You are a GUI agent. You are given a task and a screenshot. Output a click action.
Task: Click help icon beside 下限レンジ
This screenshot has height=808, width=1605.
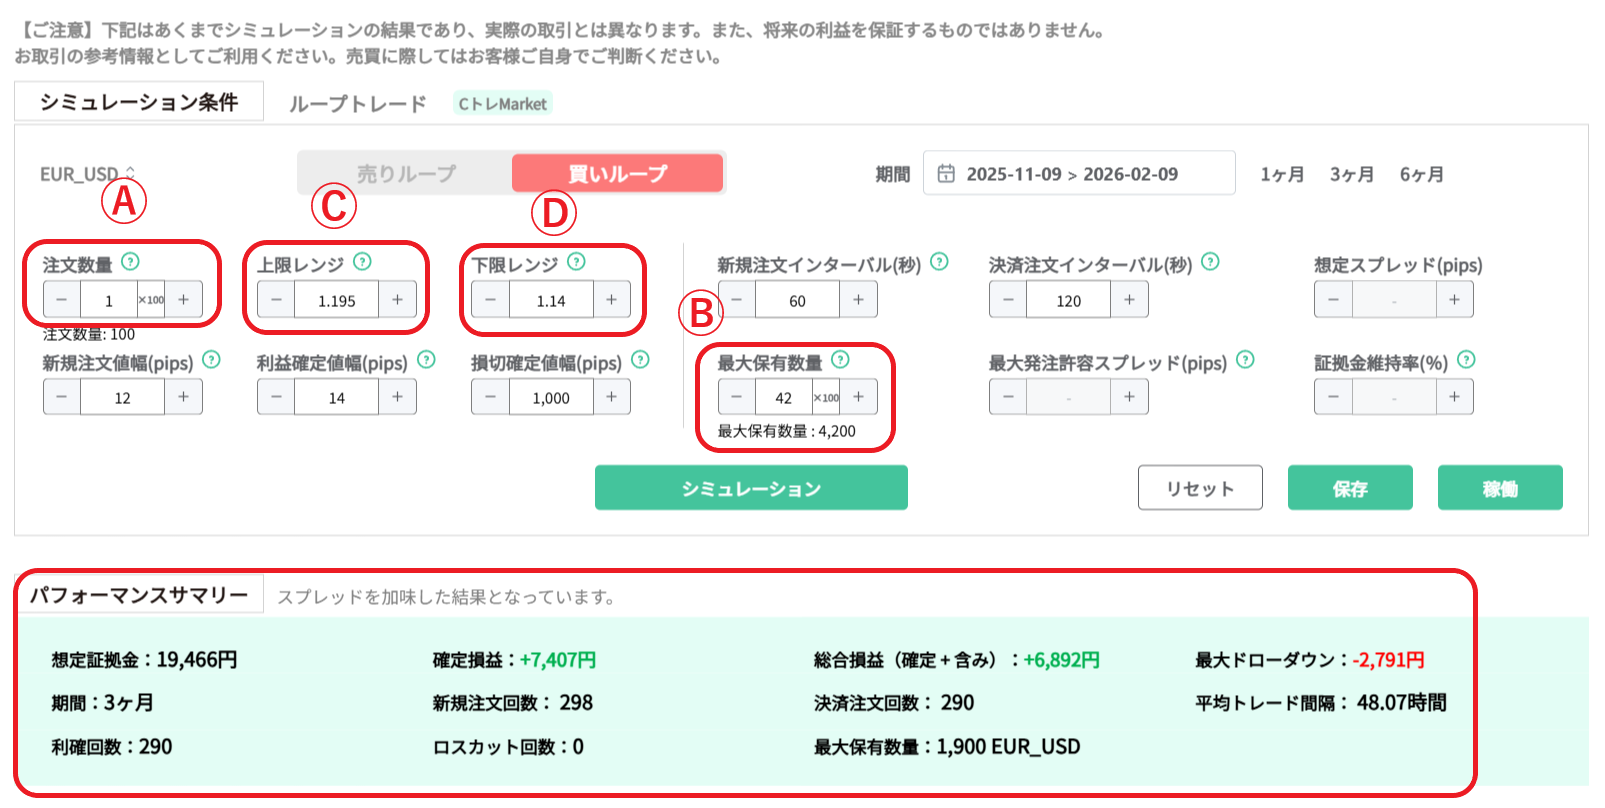(576, 262)
